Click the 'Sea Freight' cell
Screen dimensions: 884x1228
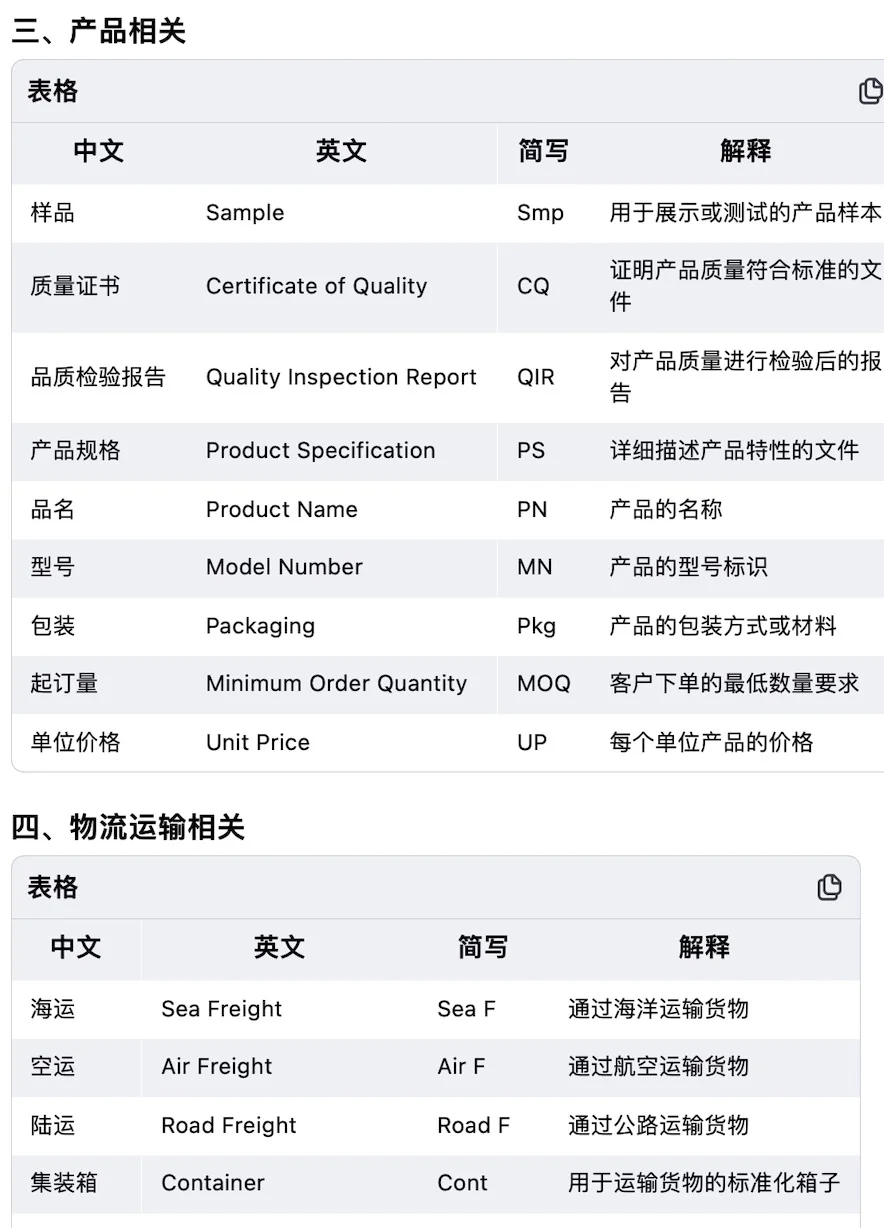pos(221,1009)
